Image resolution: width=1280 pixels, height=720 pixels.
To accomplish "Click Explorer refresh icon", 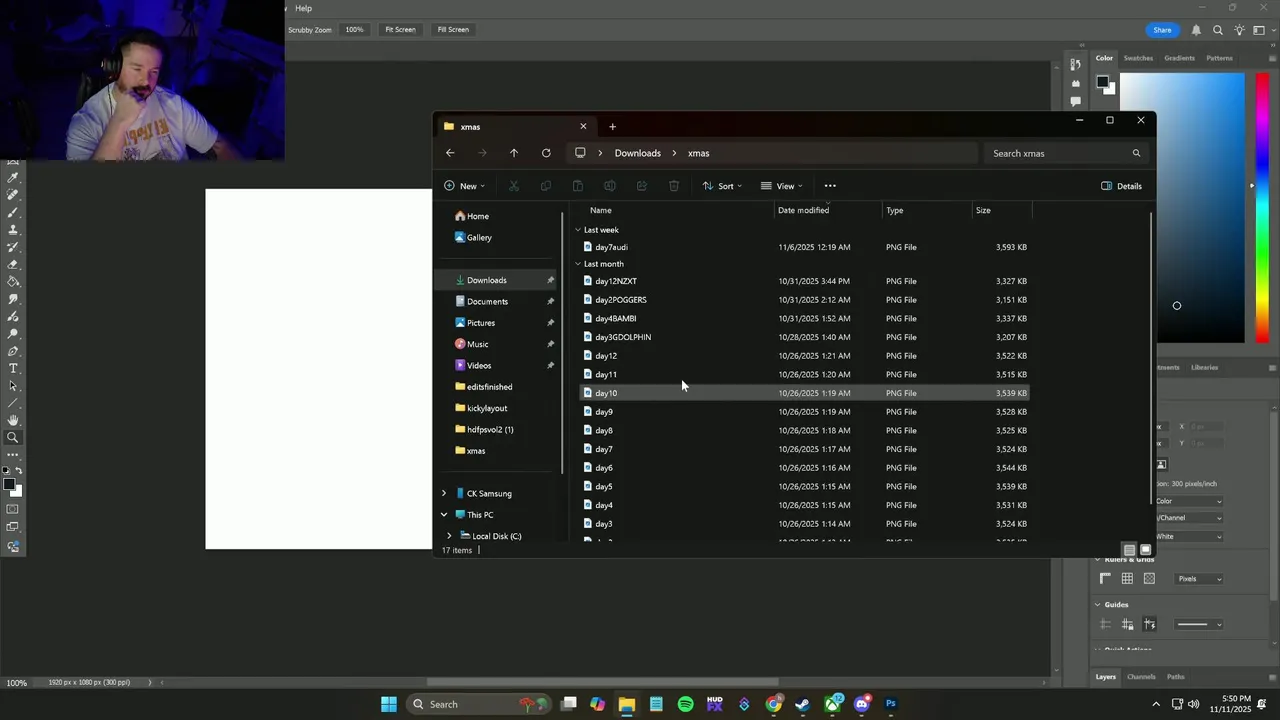I will [546, 153].
